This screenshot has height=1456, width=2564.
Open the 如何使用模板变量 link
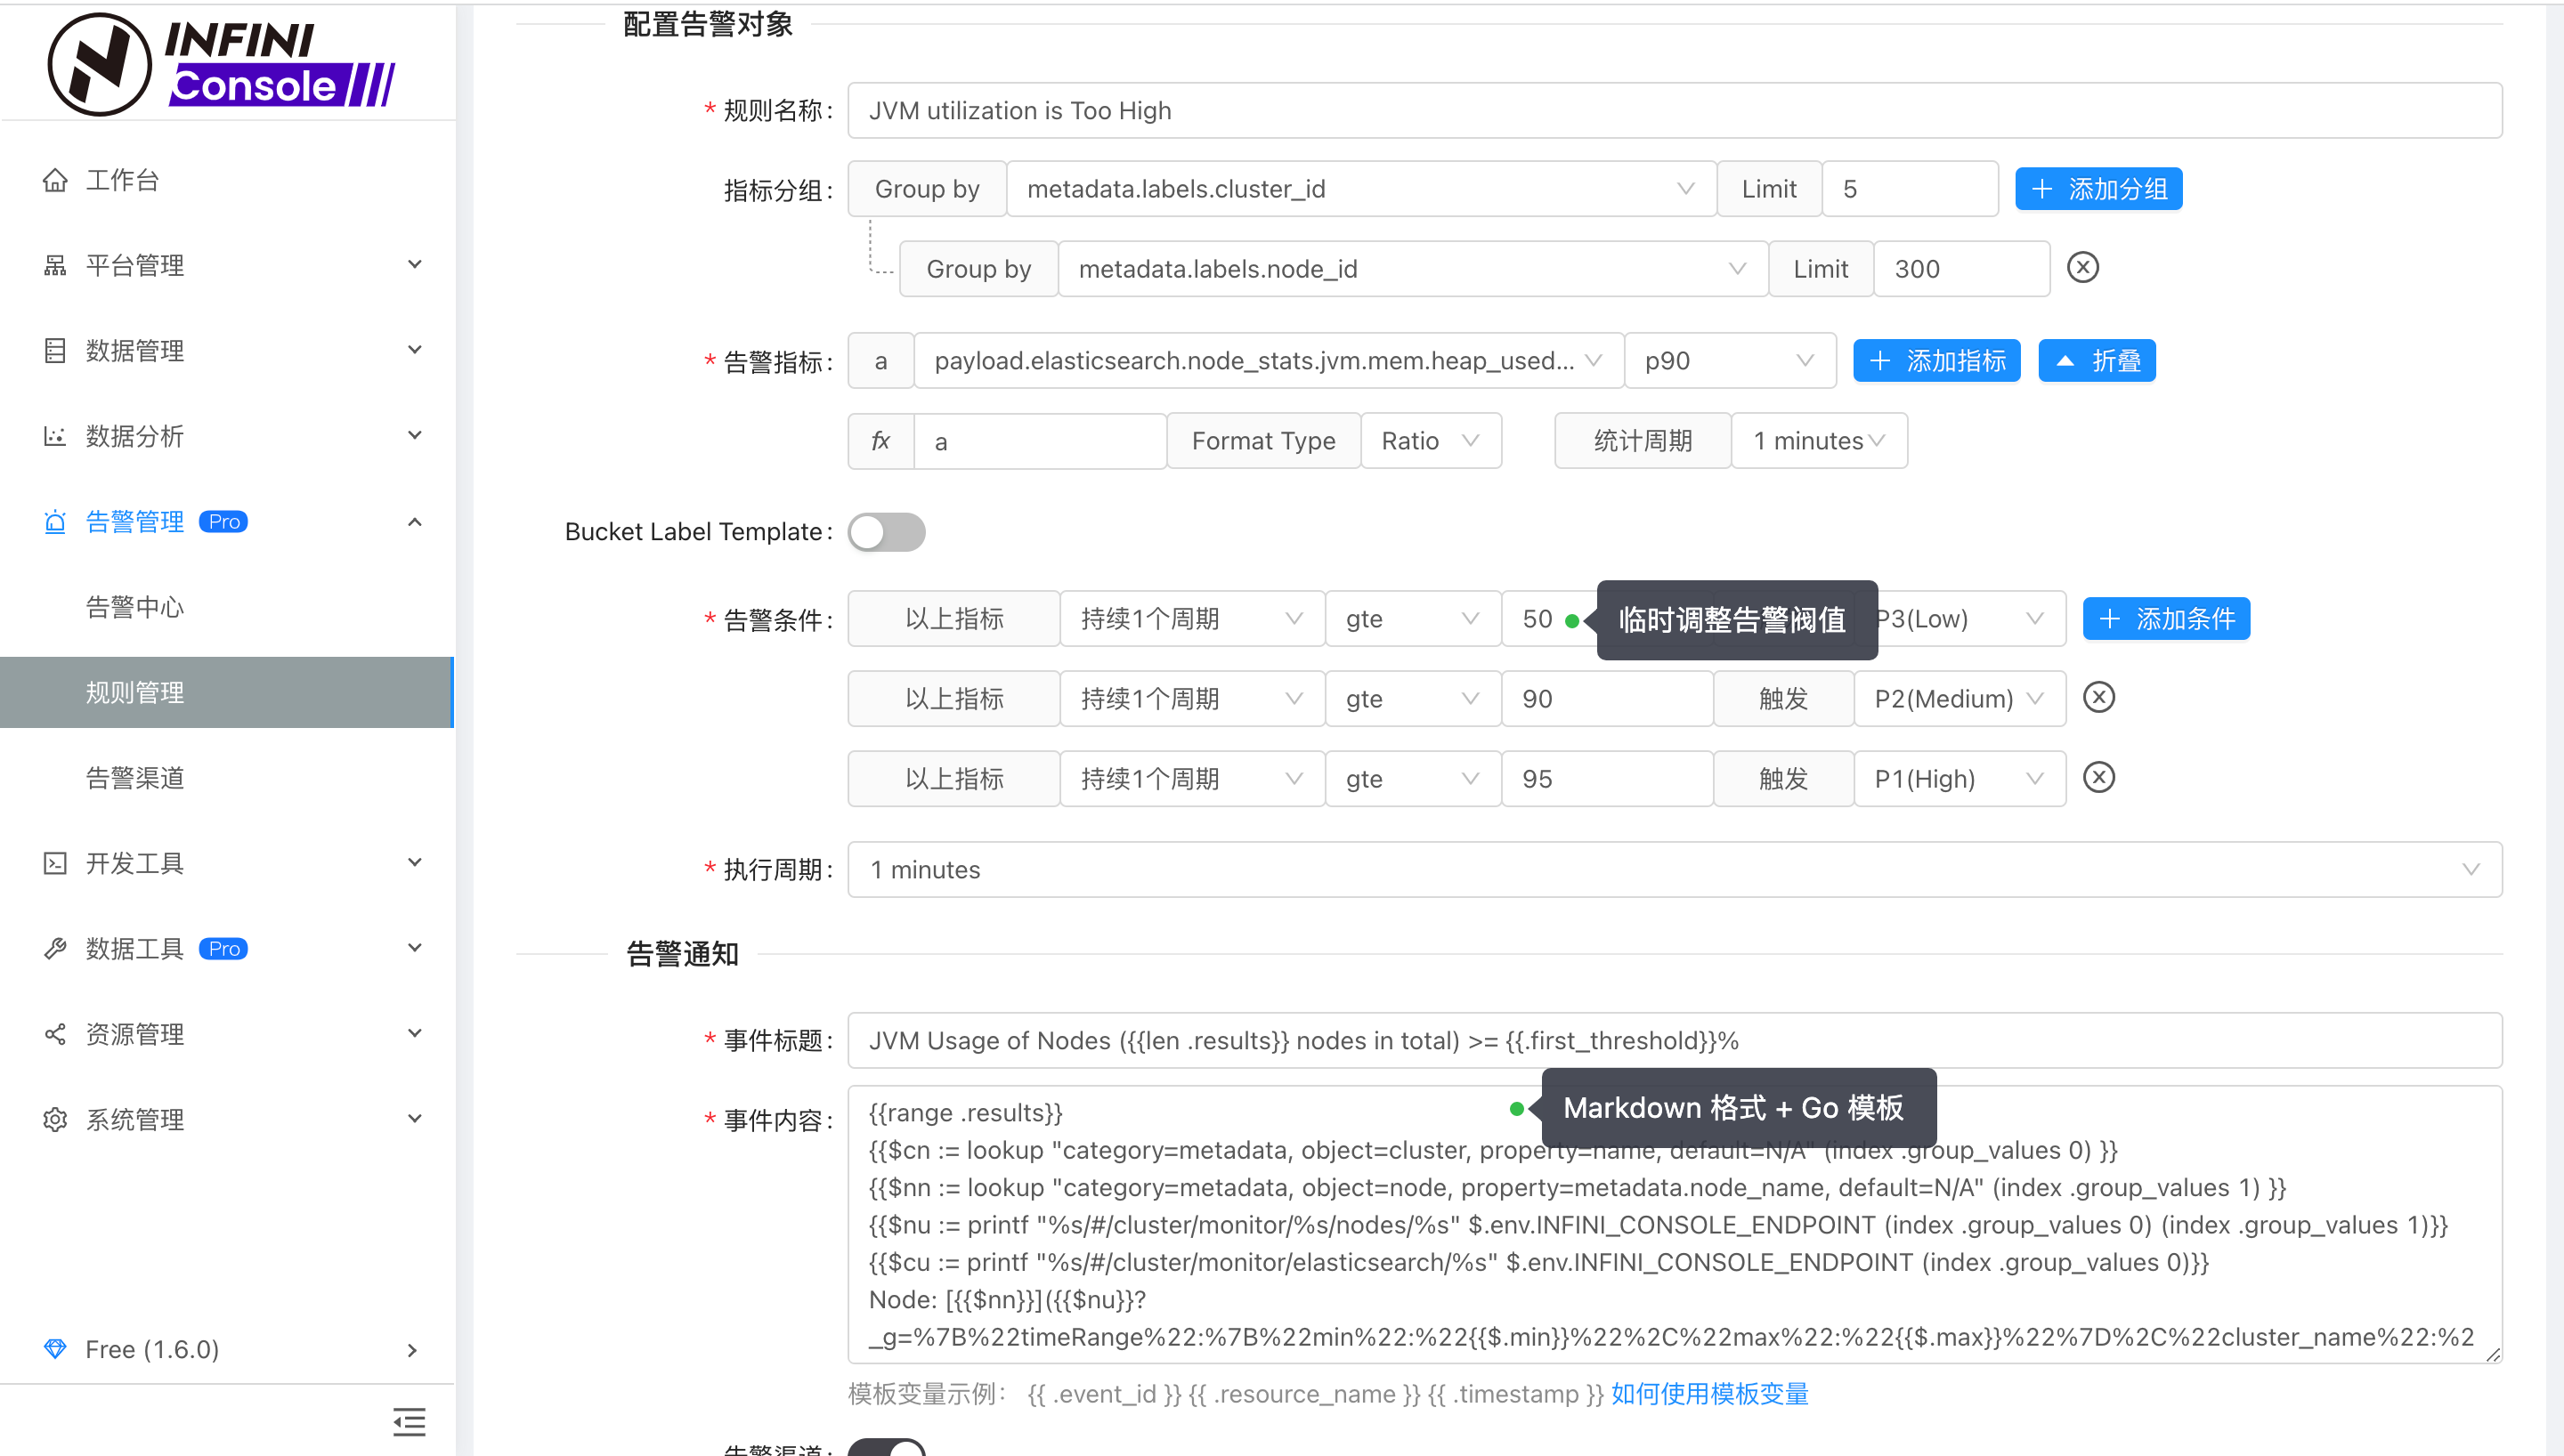[1708, 1393]
